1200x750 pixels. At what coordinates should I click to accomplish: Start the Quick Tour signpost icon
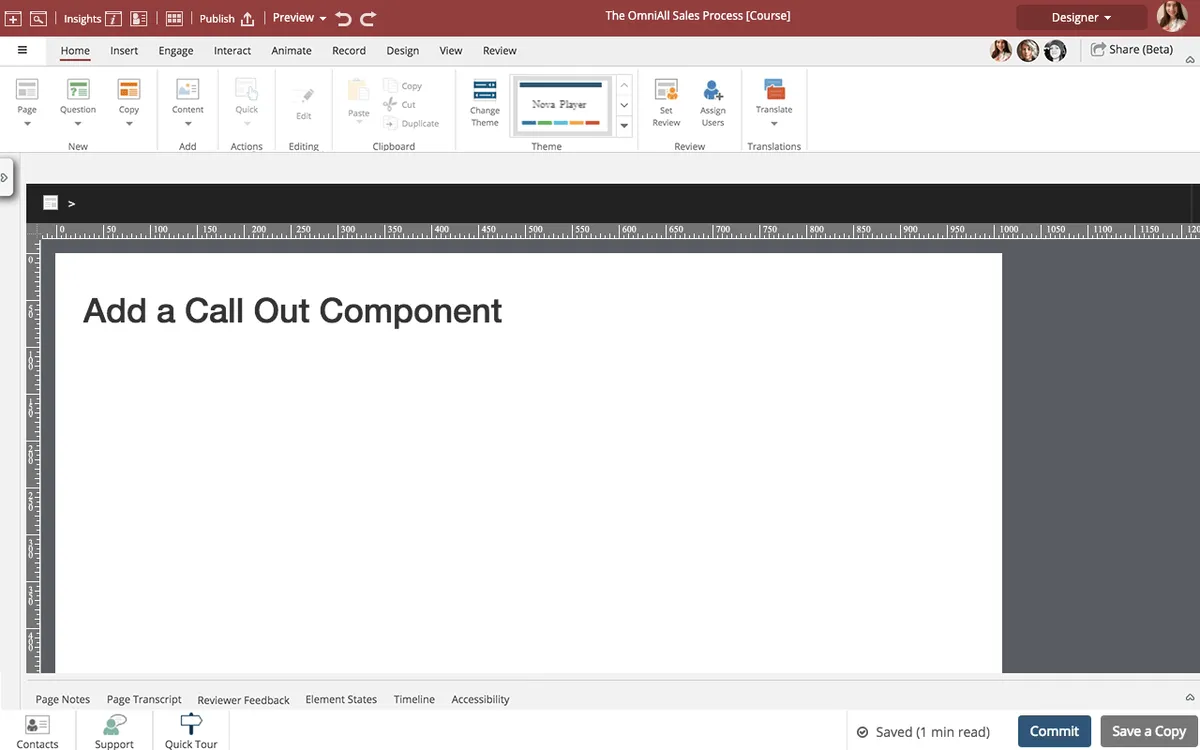pos(191,725)
